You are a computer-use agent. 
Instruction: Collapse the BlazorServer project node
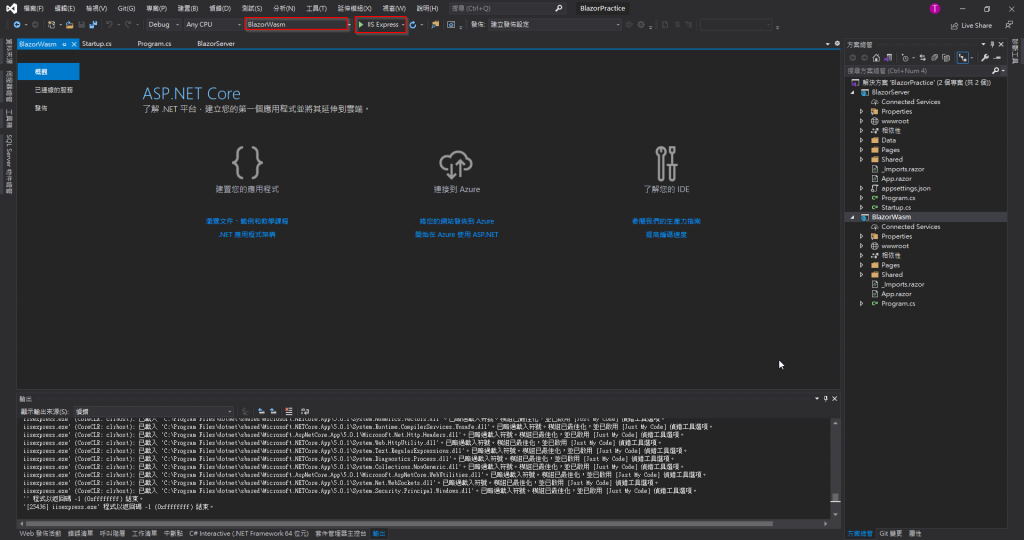click(x=852, y=93)
